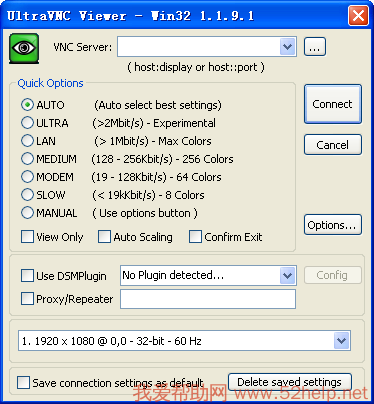Open the VNC Server history dropdown
Screen dimensions: 374x404
(288, 47)
